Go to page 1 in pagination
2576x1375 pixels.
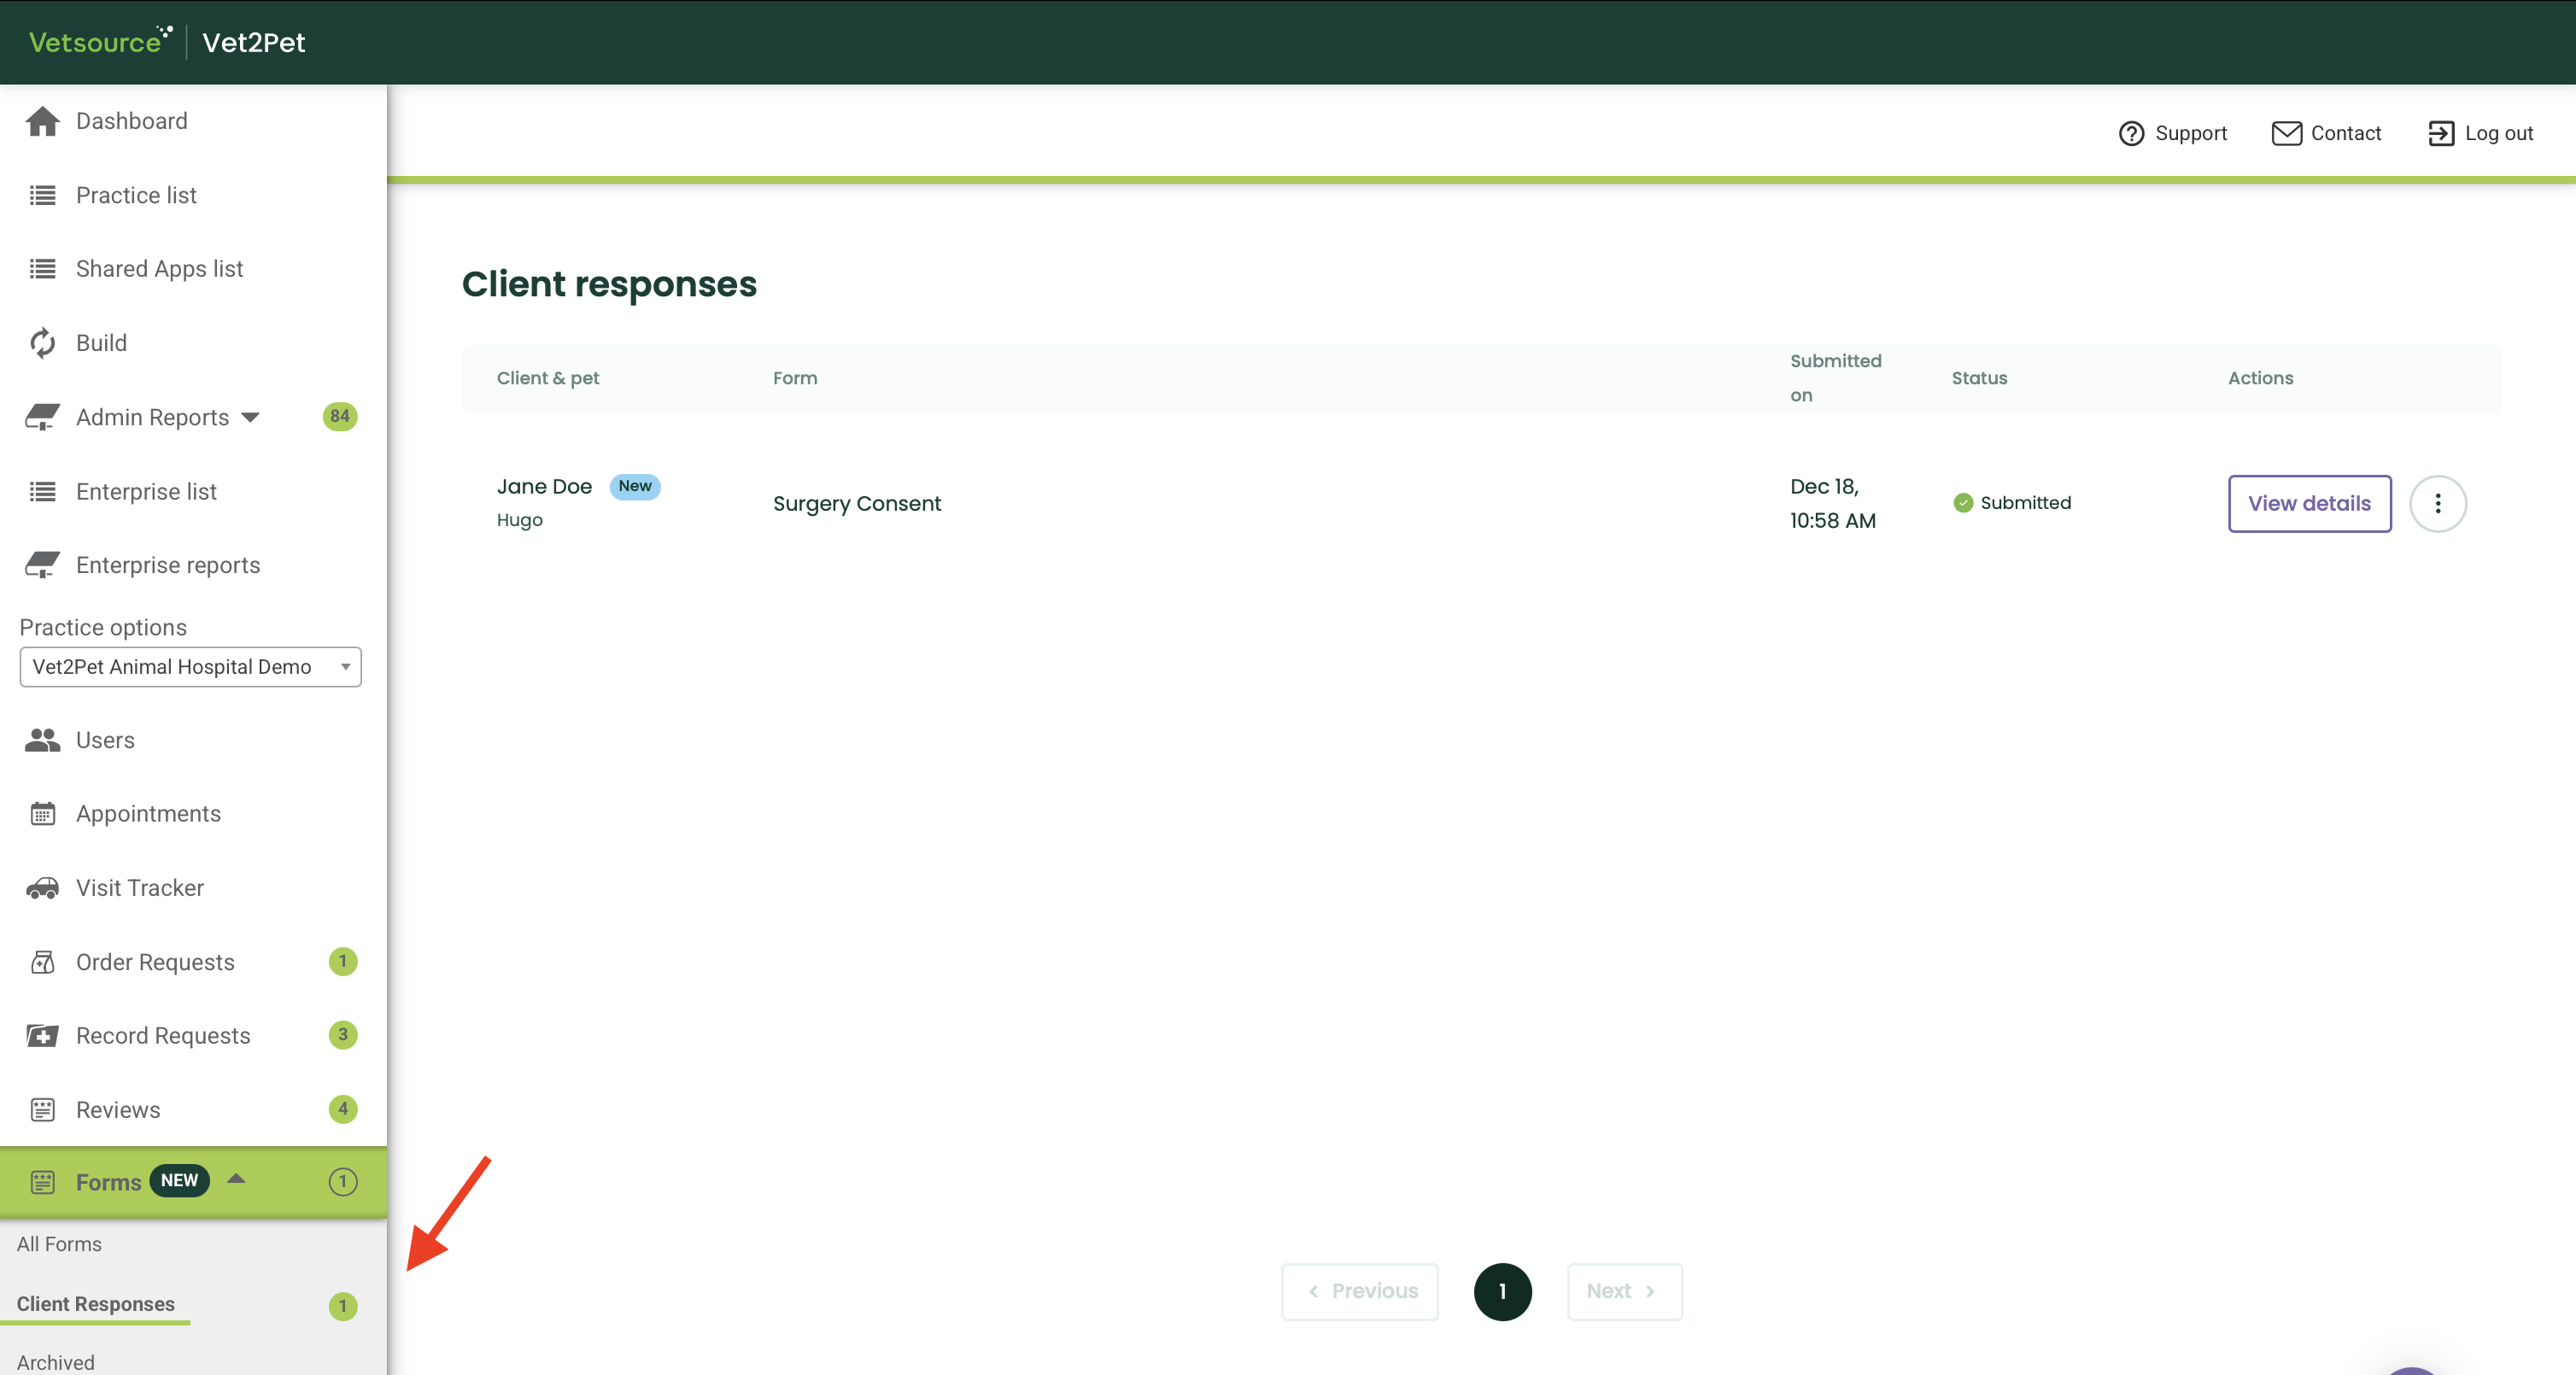(1502, 1291)
